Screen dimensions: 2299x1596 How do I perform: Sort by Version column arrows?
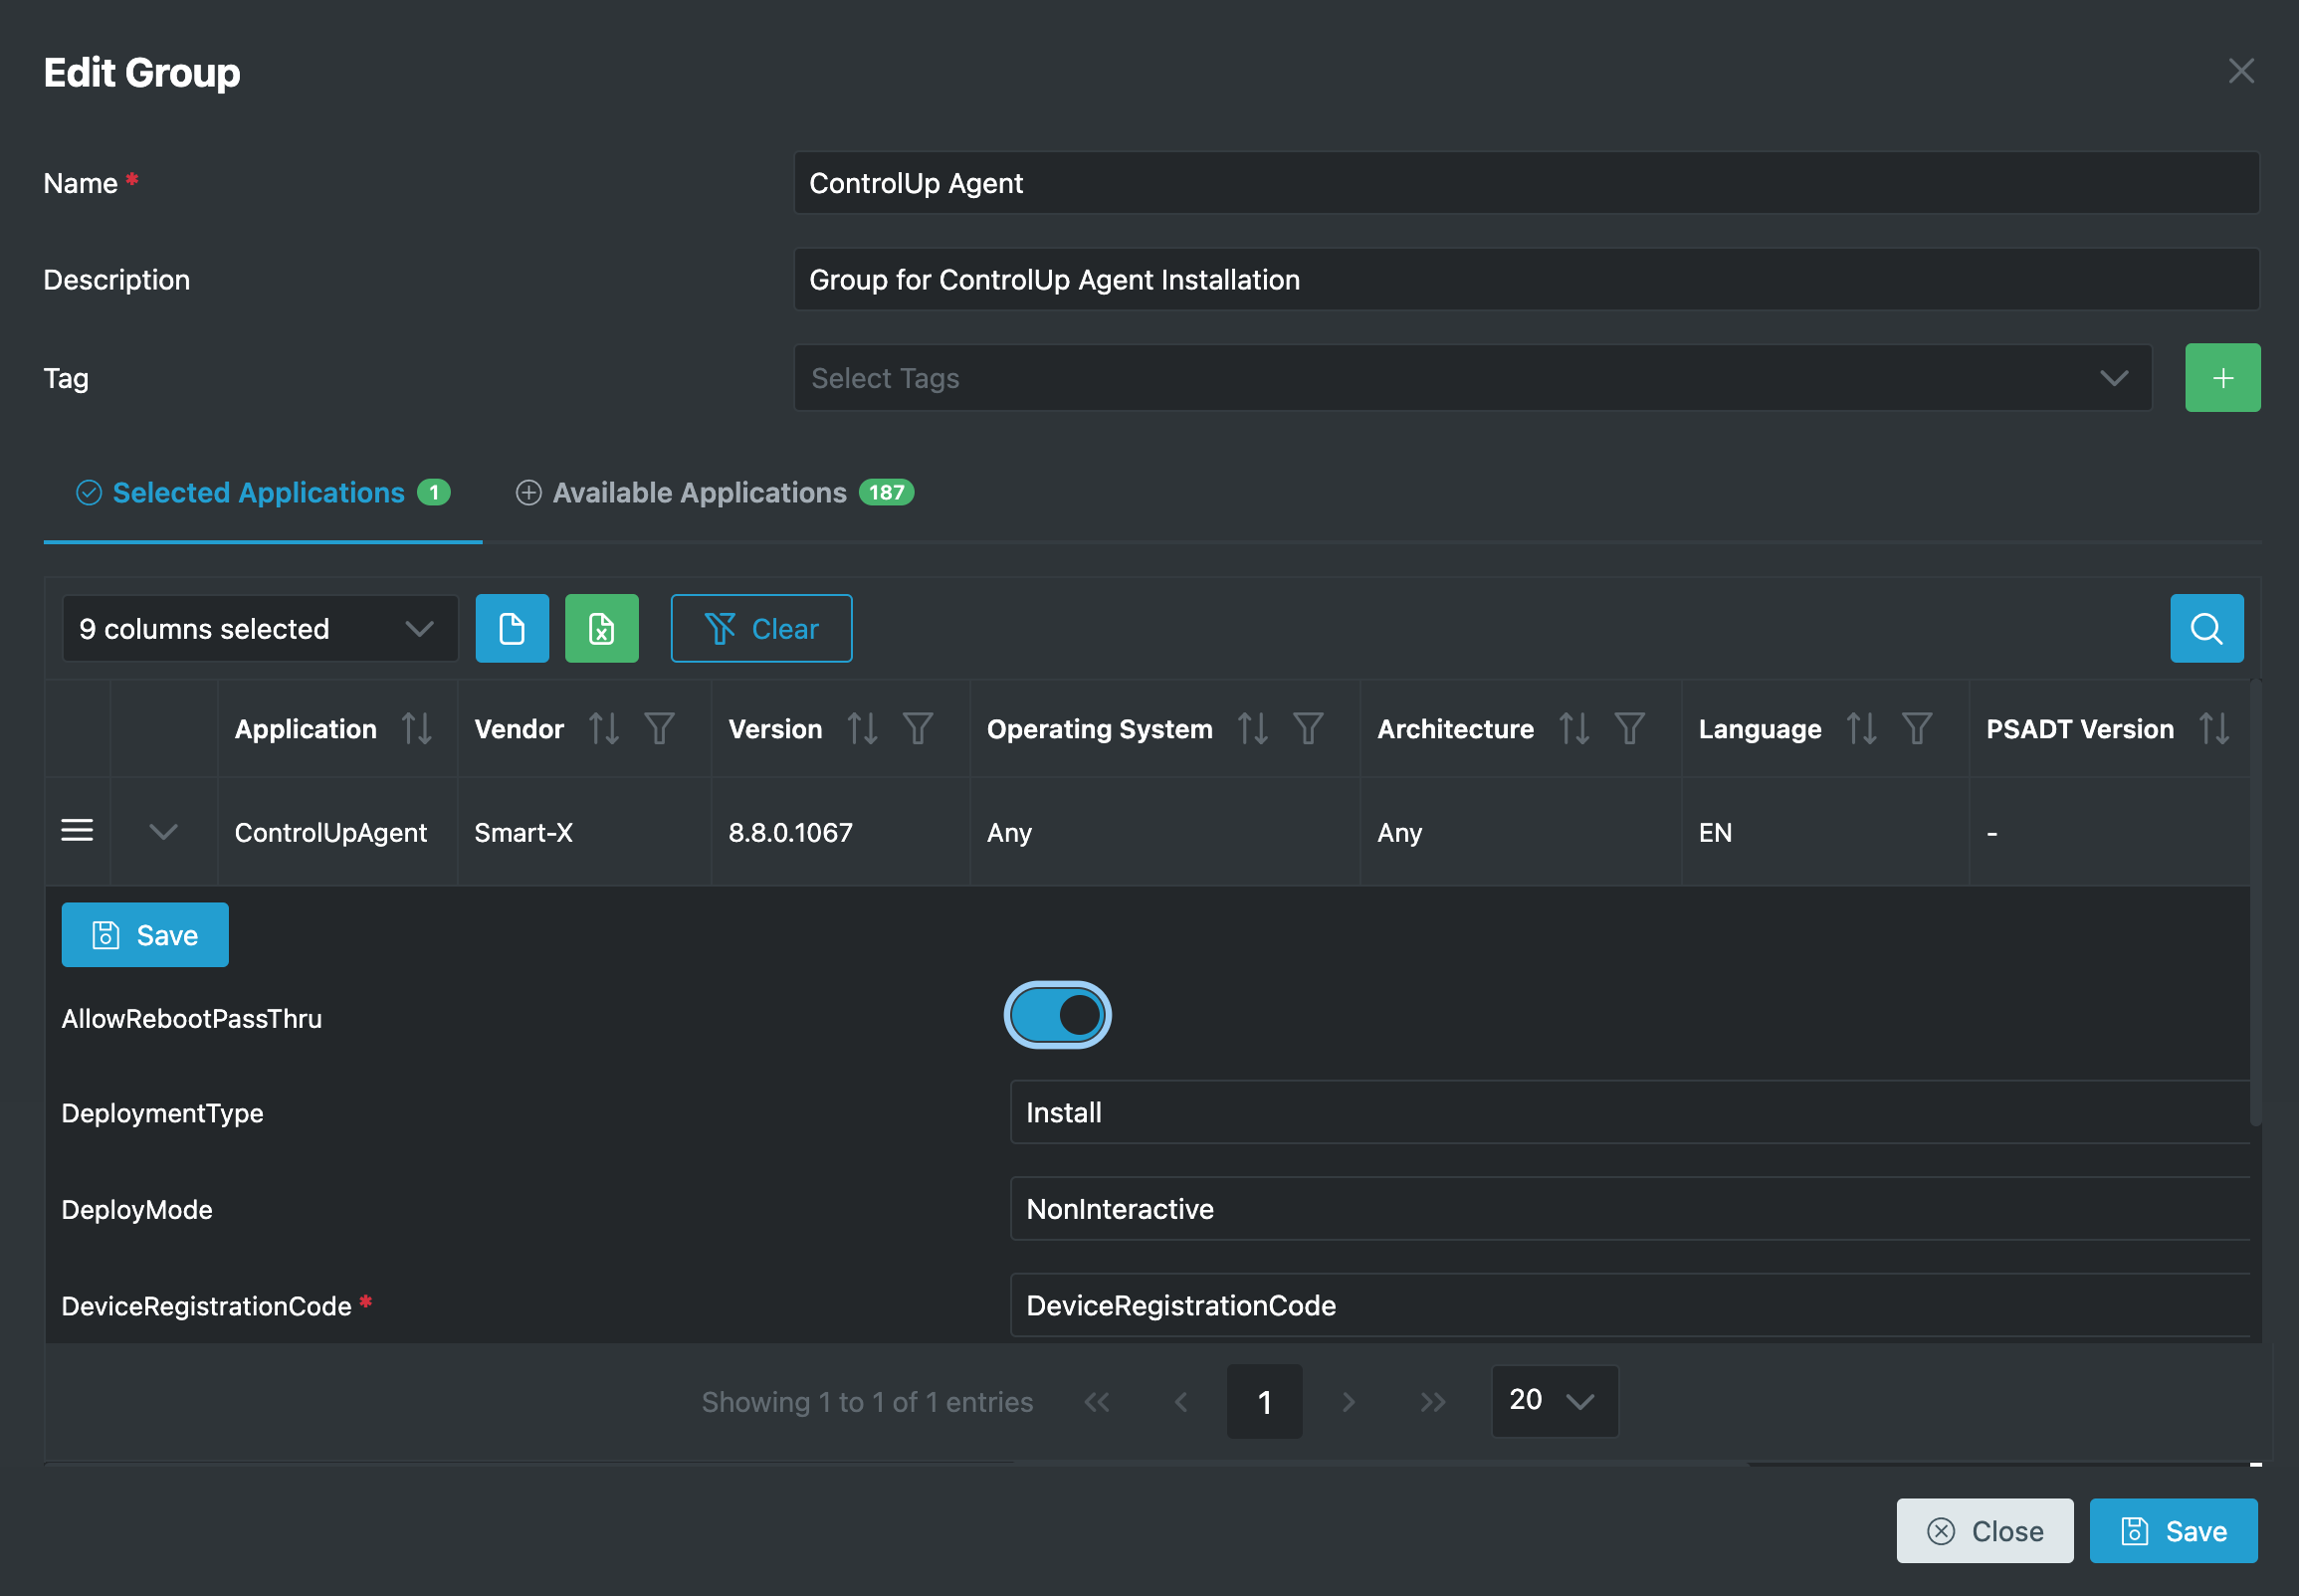[862, 729]
